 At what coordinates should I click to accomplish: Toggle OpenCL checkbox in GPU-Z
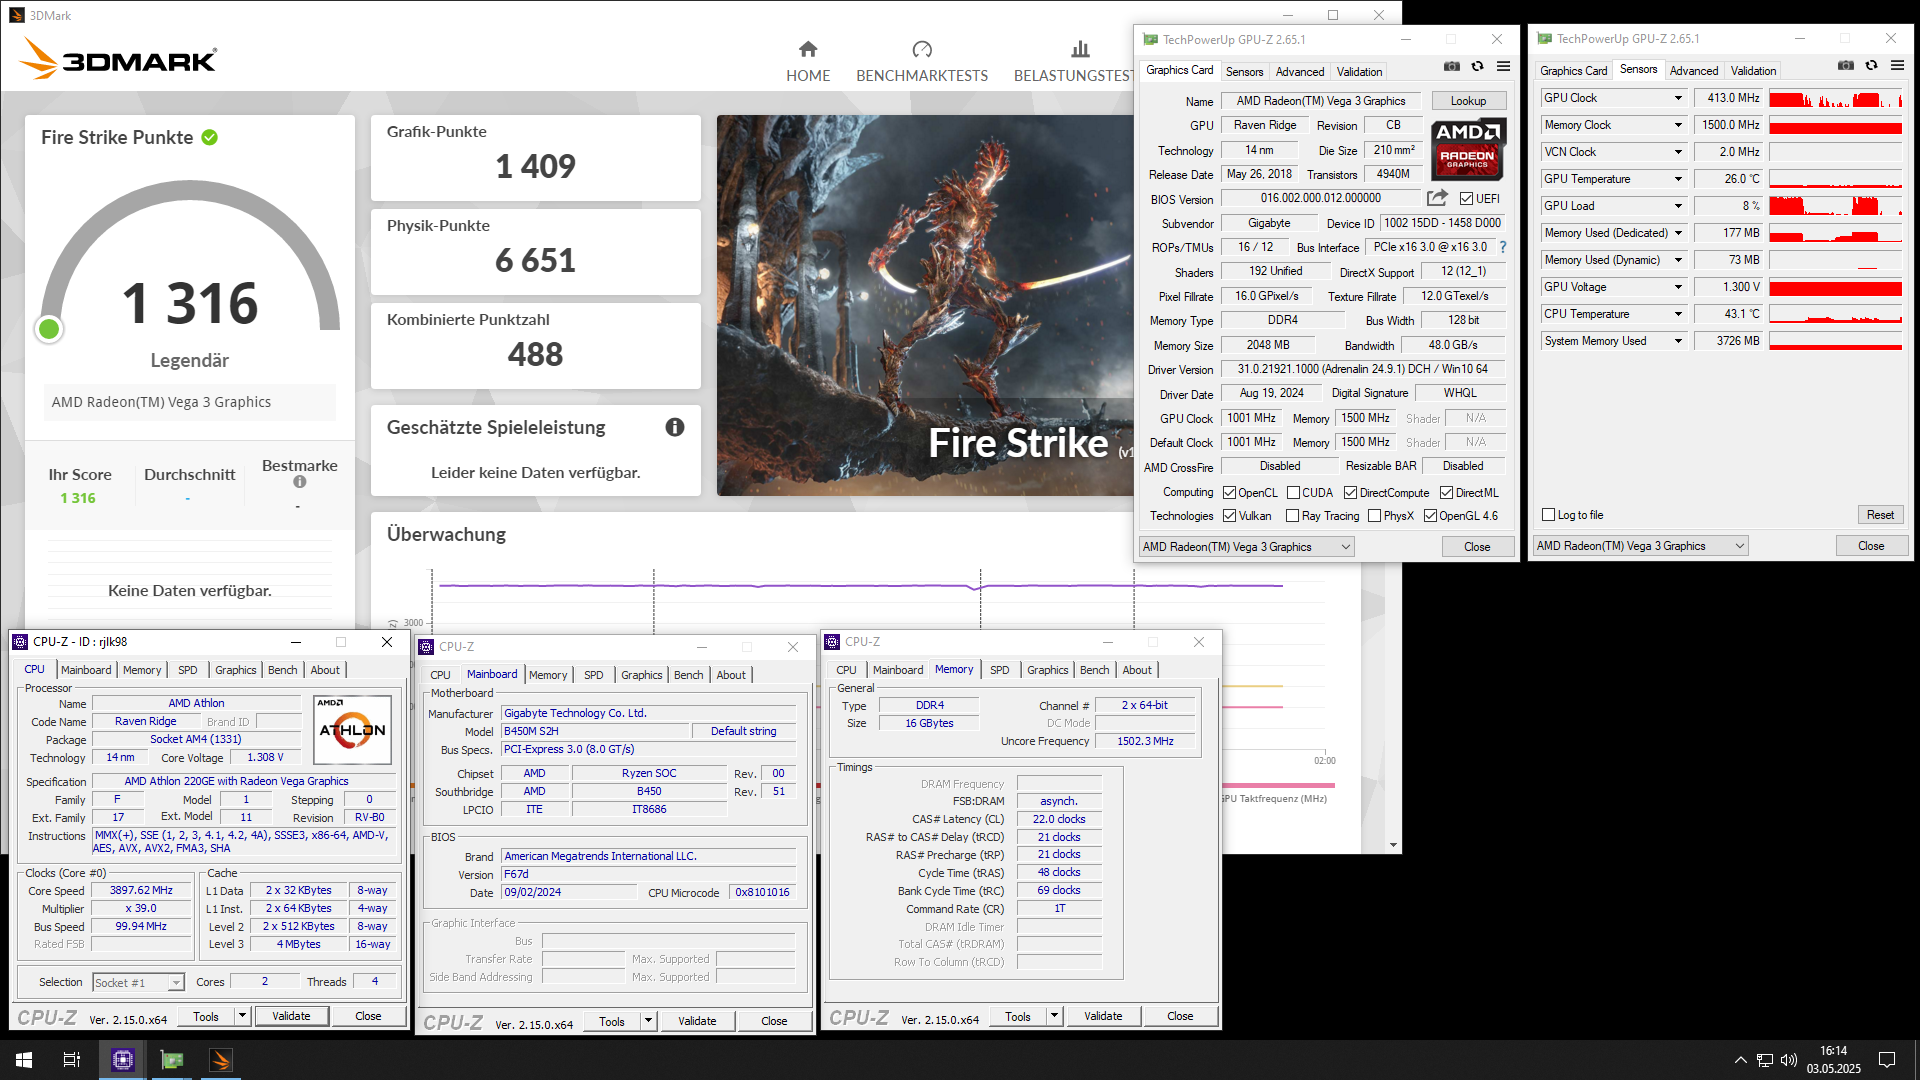(x=1230, y=493)
